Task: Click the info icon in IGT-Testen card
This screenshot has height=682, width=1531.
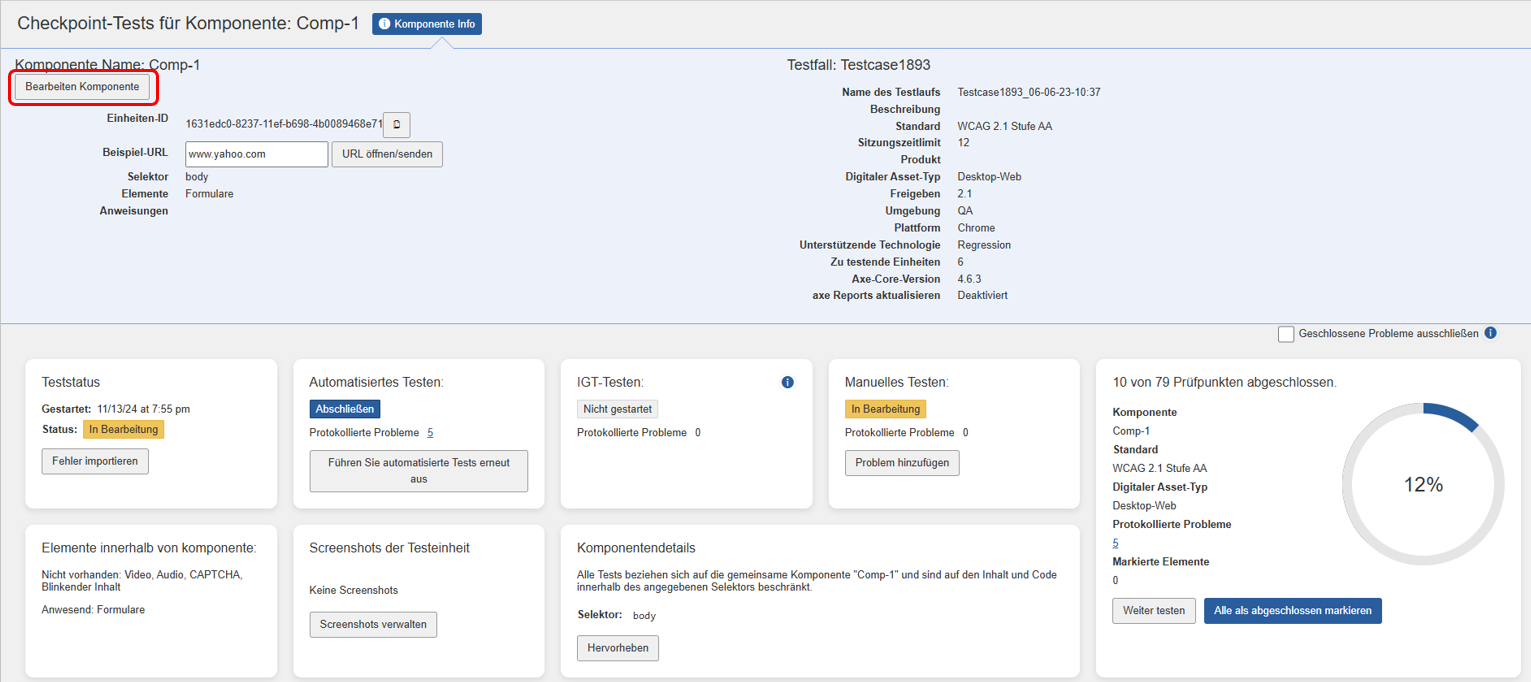Action: coord(787,382)
